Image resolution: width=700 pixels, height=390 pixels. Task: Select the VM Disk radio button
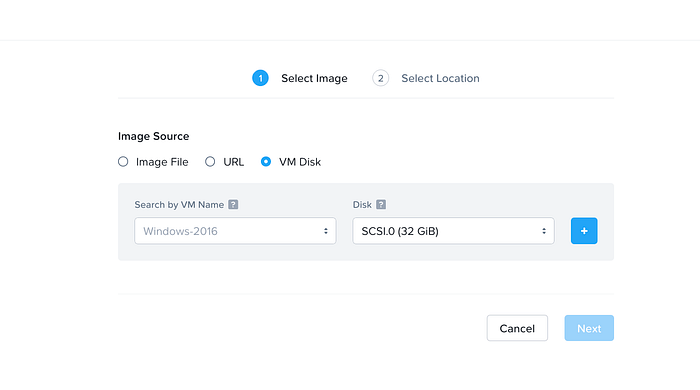(266, 162)
